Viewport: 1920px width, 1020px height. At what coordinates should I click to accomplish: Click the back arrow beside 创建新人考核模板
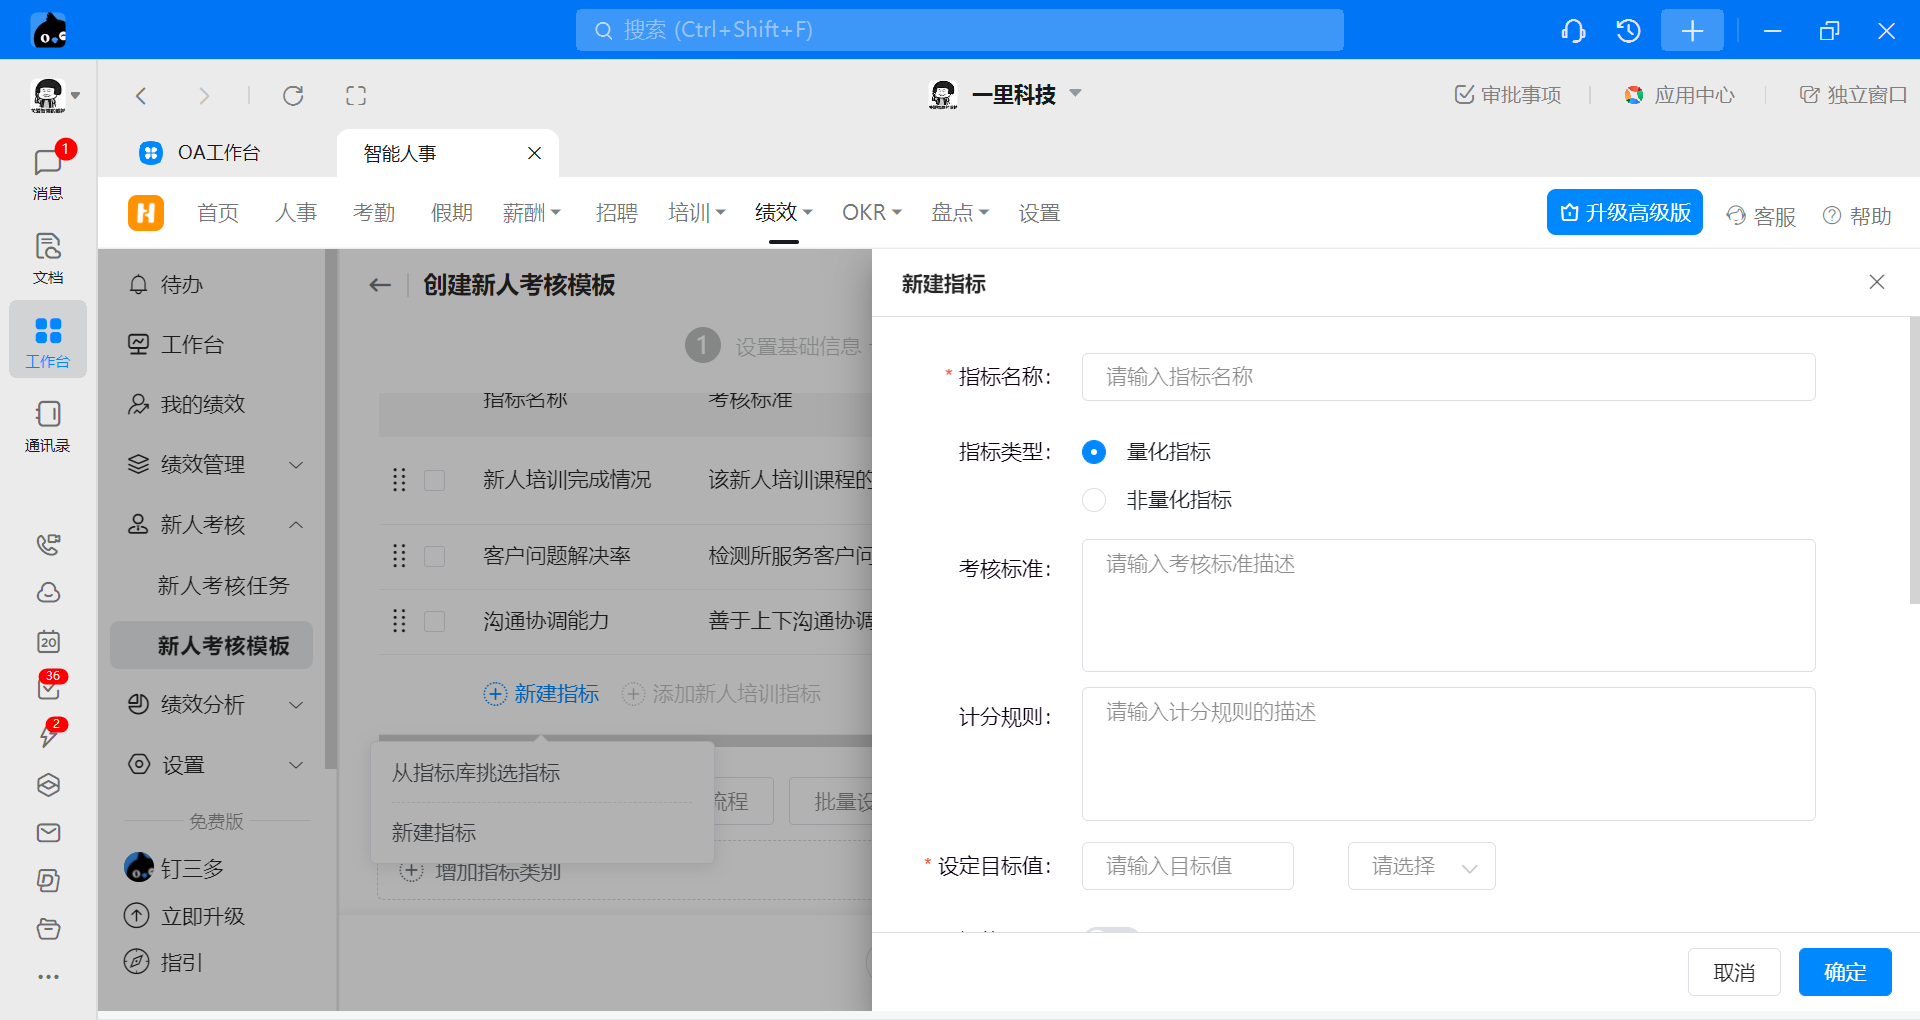[380, 285]
